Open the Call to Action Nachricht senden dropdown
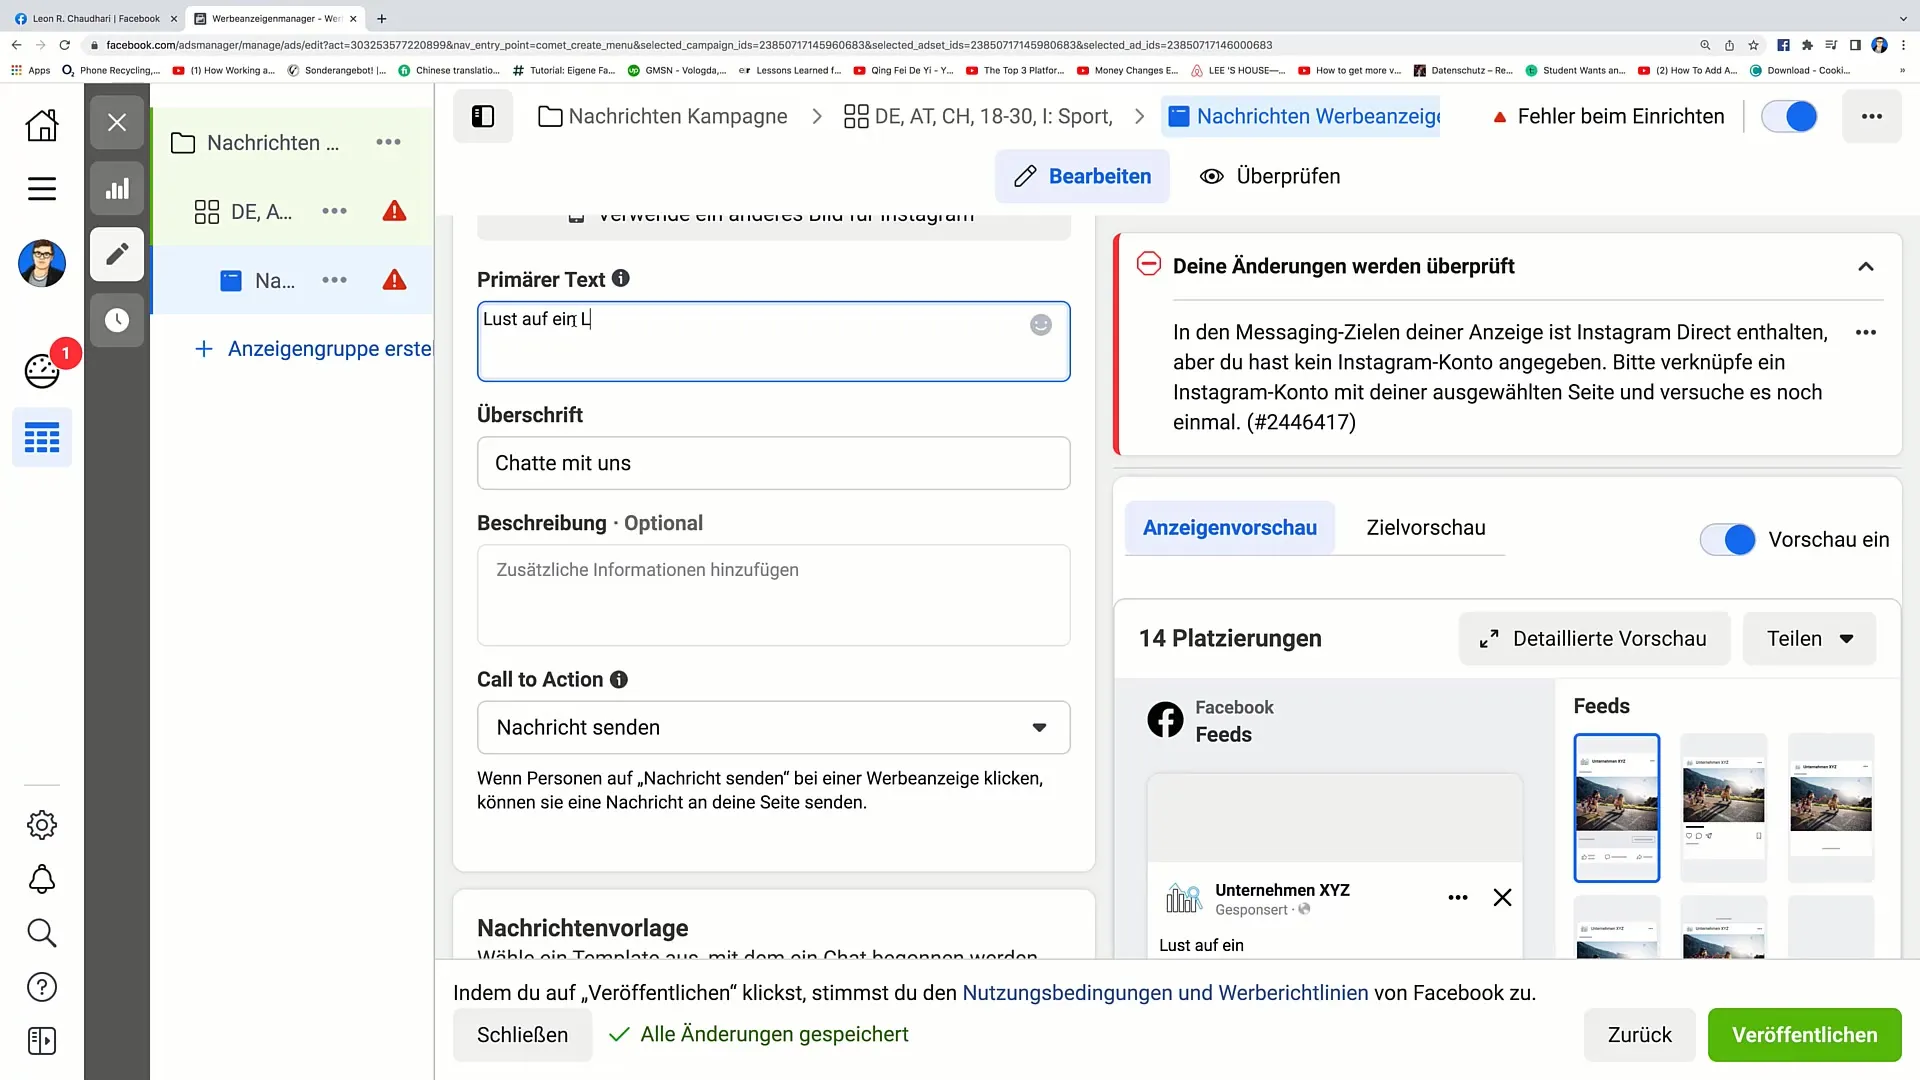This screenshot has width=1920, height=1080. pyautogui.click(x=773, y=727)
